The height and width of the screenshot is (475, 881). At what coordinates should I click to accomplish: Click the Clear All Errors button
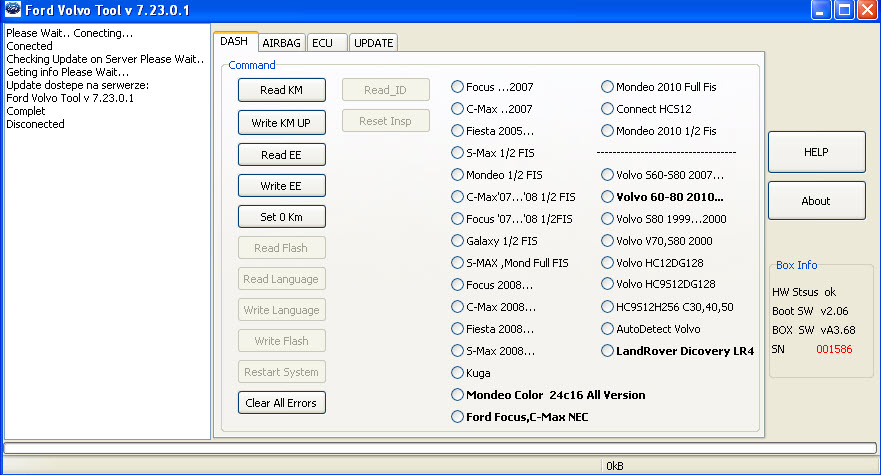coord(281,402)
